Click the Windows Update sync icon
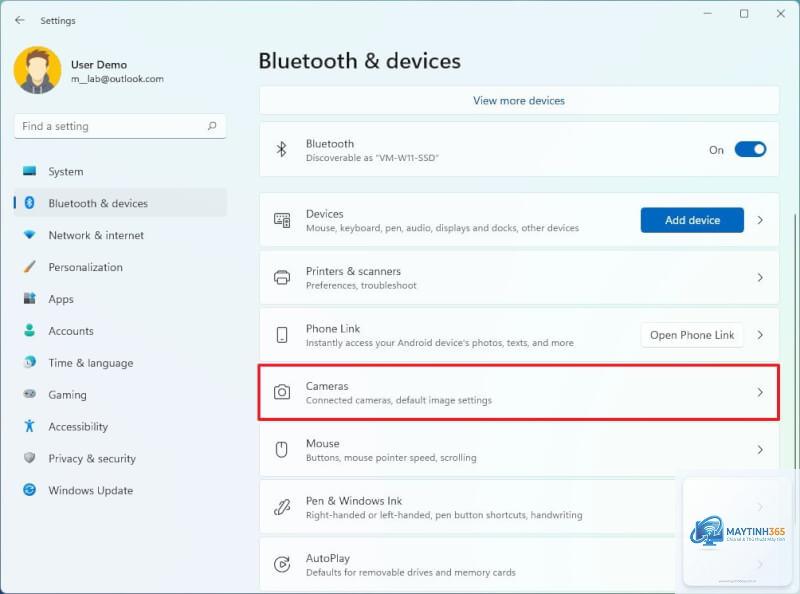The width and height of the screenshot is (800, 594). pos(30,490)
